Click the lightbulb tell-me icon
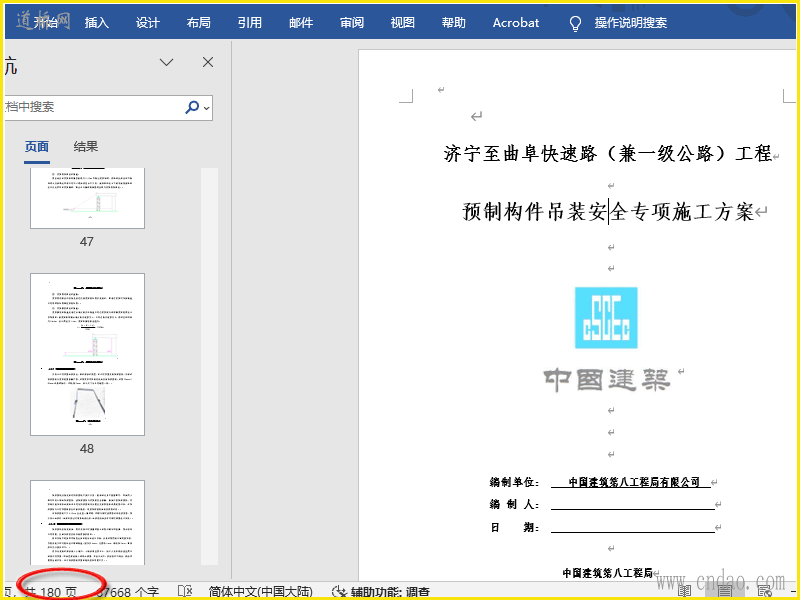800x600 pixels. click(575, 23)
